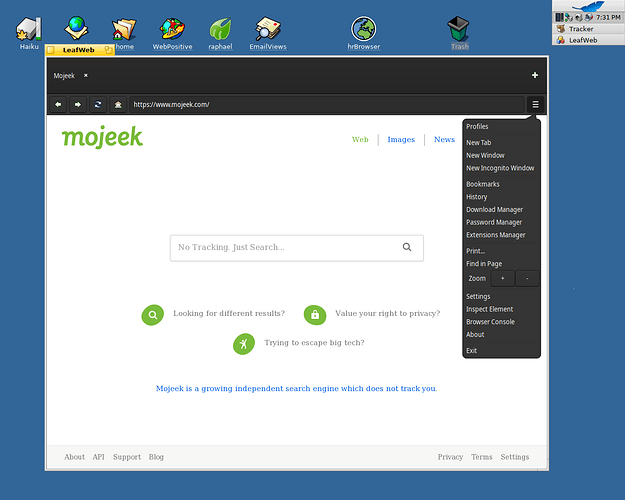Click the LeafWeb window title tab
Image resolution: width=625 pixels, height=500 pixels.
tap(79, 50)
